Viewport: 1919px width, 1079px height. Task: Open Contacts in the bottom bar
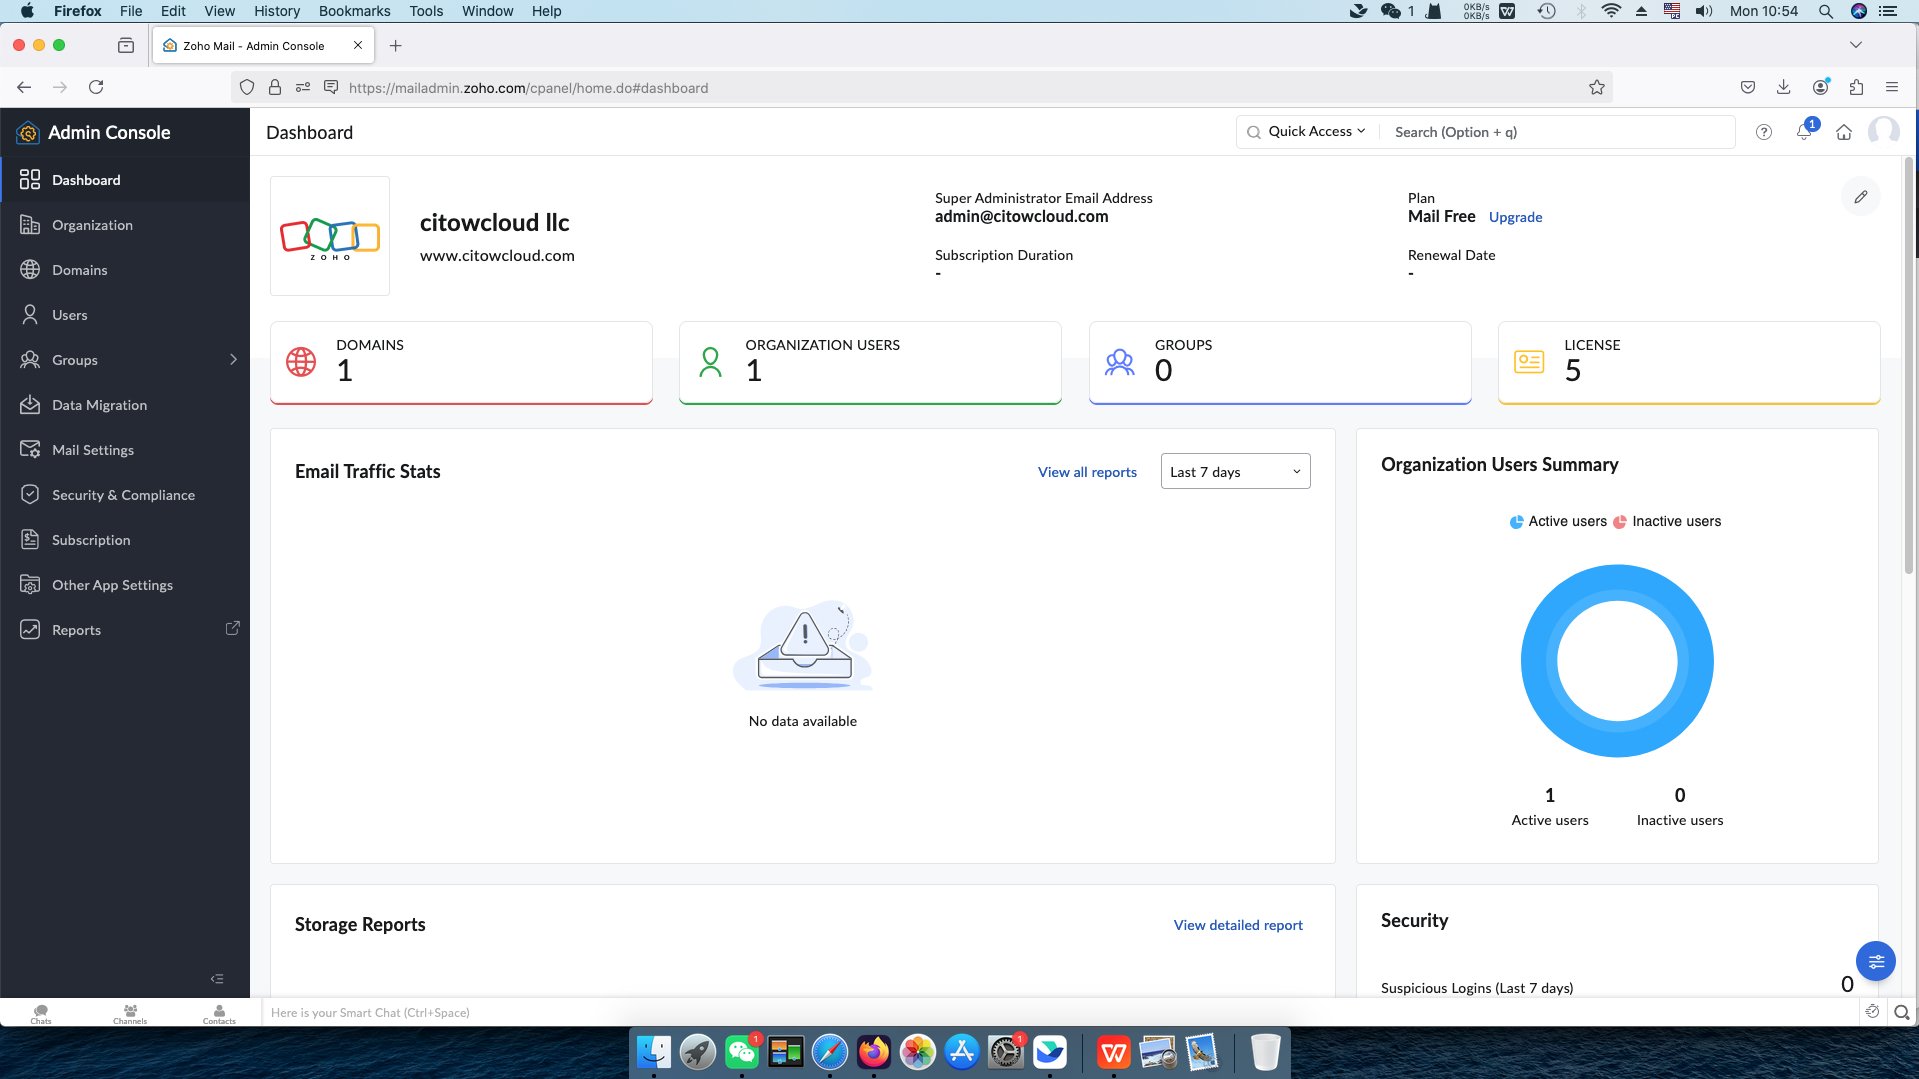coord(219,1013)
